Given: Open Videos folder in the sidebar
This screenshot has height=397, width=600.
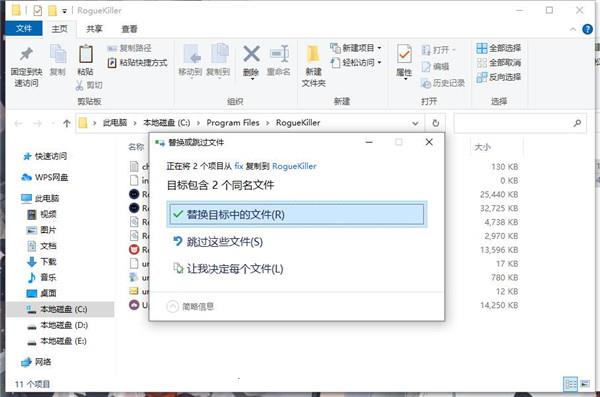Looking at the screenshot, I should pos(42,214).
